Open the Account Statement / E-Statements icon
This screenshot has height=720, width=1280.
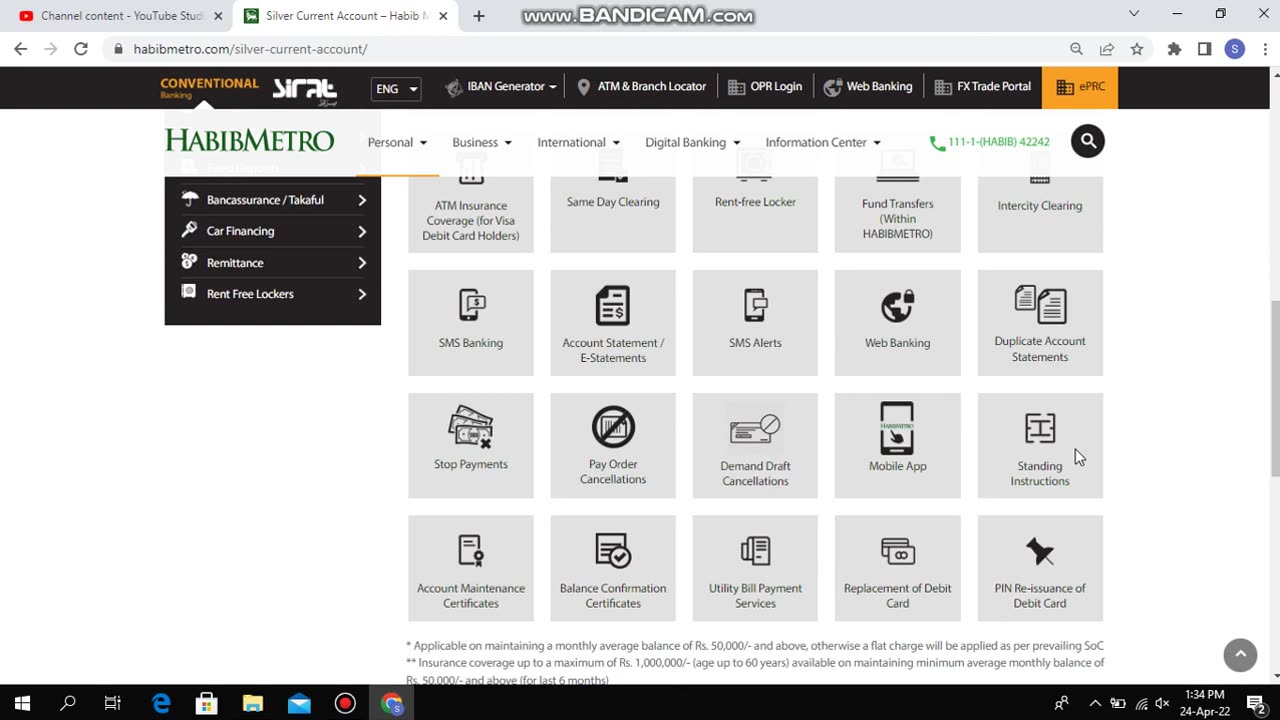pyautogui.click(x=613, y=306)
